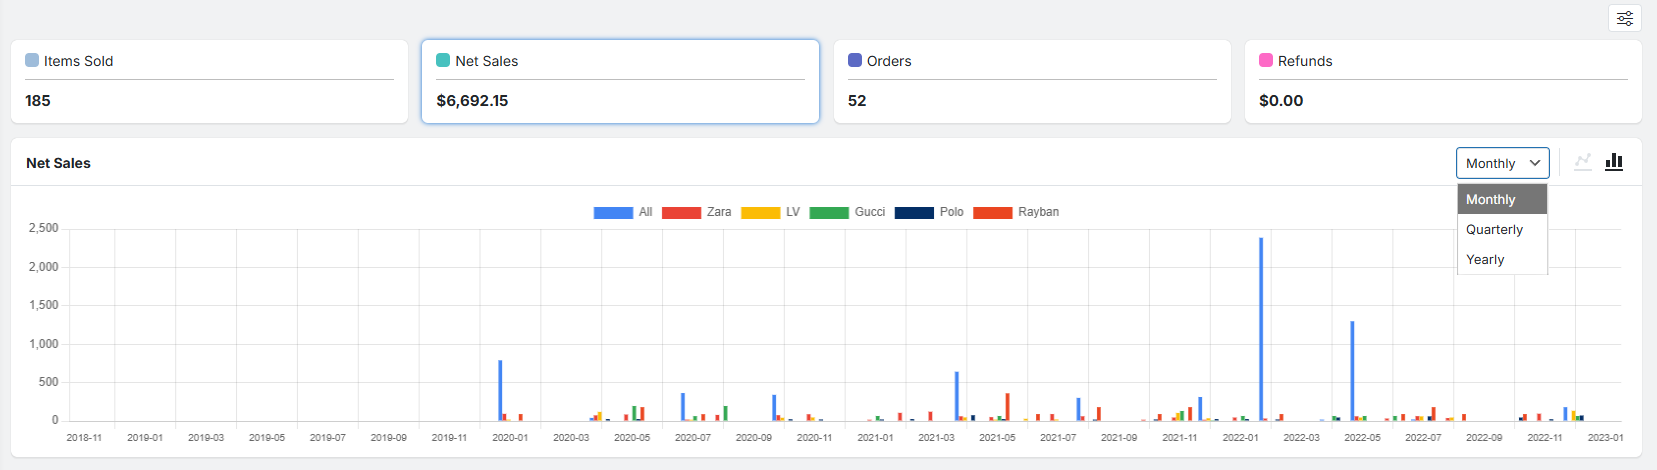Switch to line chart view
Viewport: 1657px width, 470px height.
(1583, 162)
